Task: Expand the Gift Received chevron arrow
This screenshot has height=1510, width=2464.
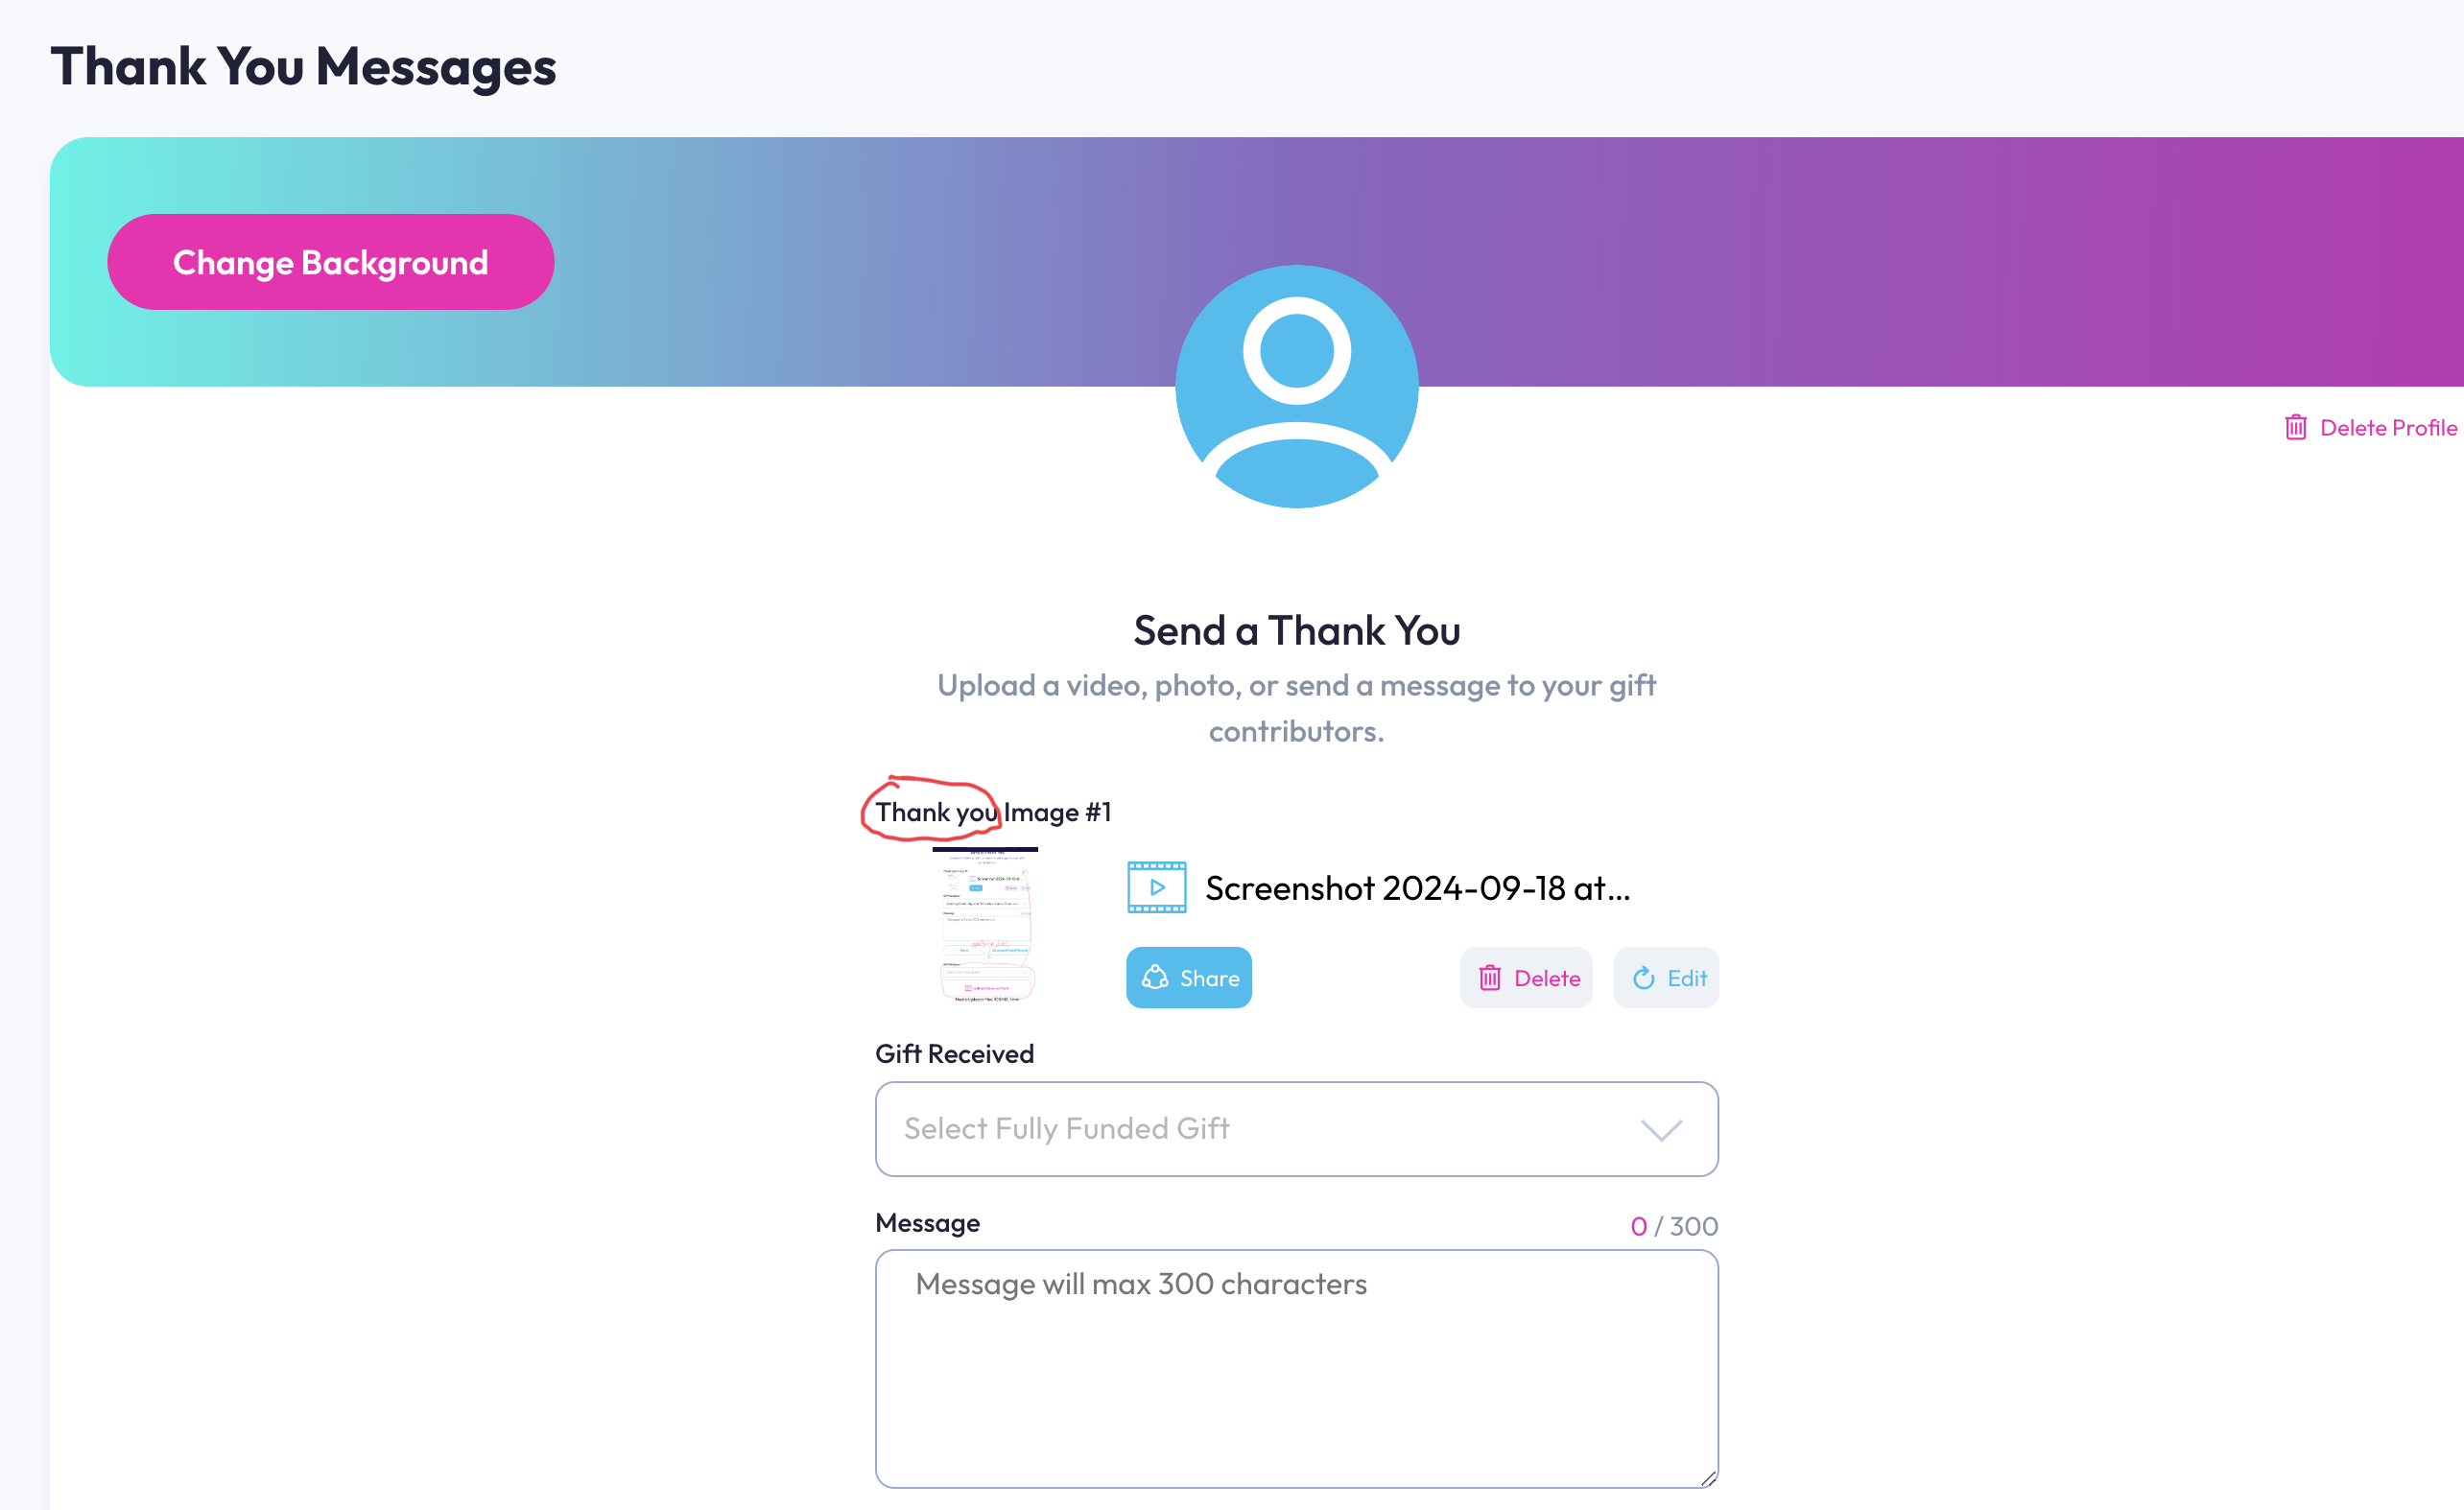Action: click(1661, 1129)
